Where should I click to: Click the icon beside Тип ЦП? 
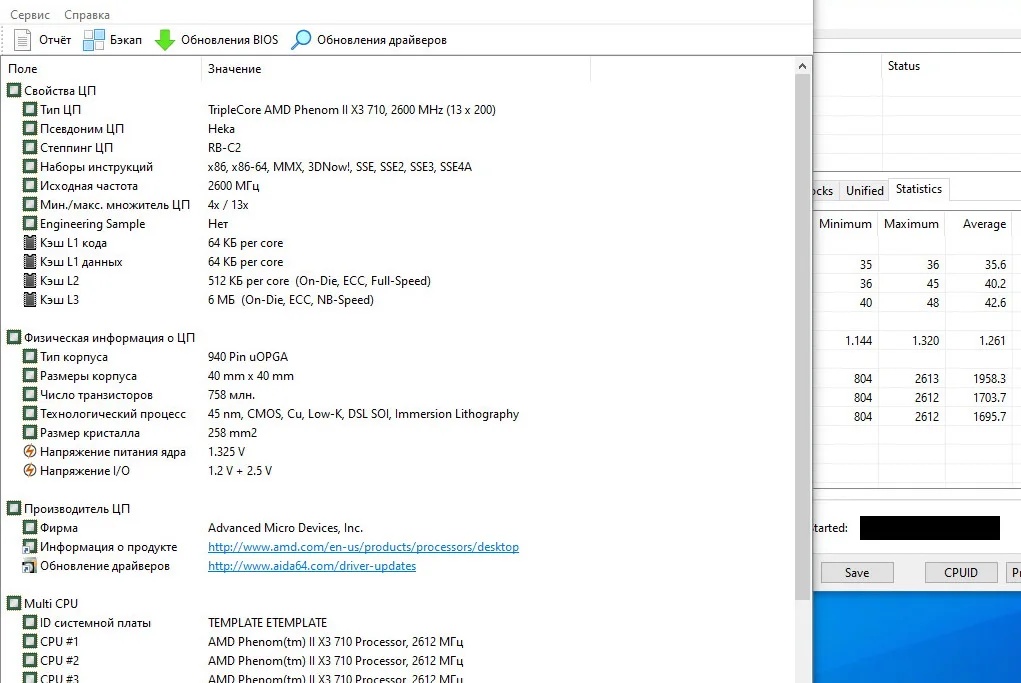click(x=30, y=109)
